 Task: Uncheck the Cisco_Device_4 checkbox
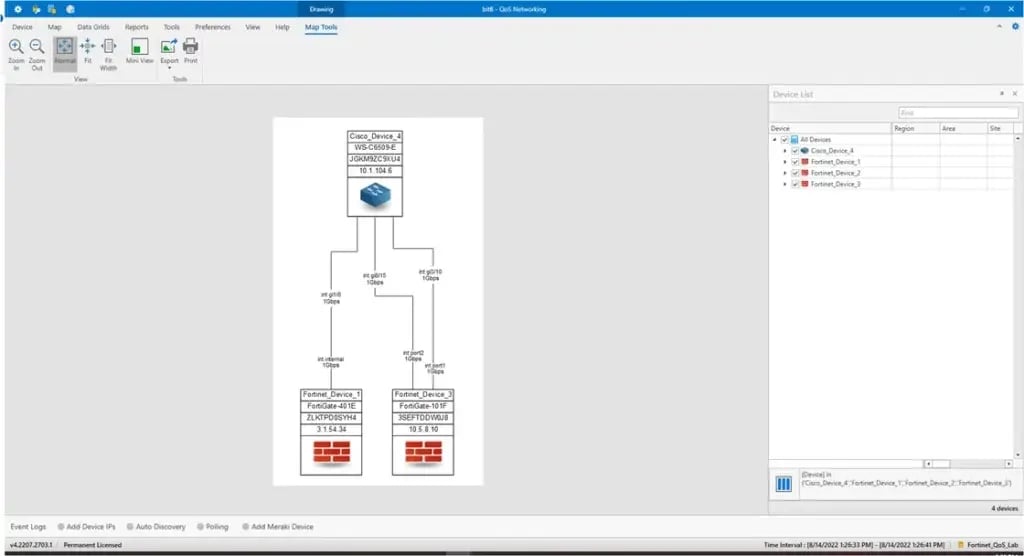click(795, 150)
